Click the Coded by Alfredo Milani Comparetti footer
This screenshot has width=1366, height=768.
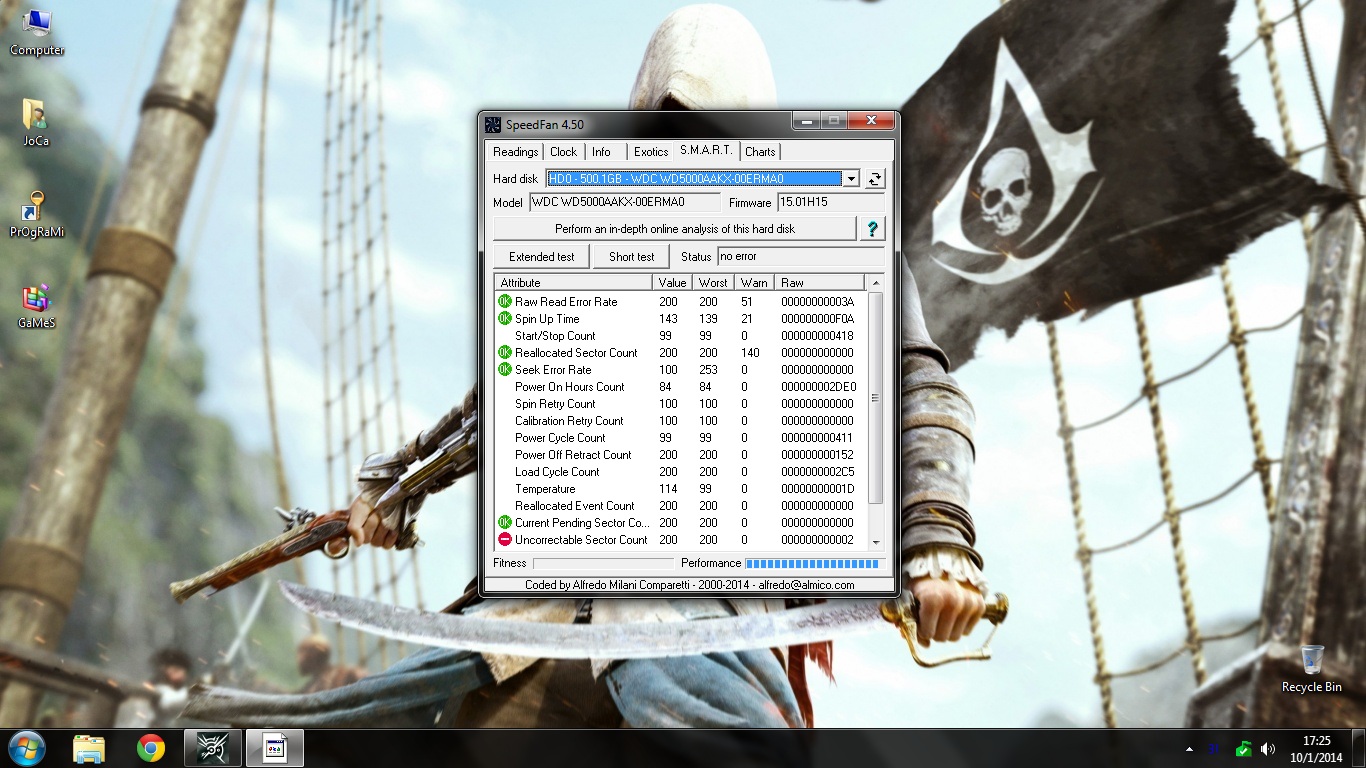tap(690, 585)
